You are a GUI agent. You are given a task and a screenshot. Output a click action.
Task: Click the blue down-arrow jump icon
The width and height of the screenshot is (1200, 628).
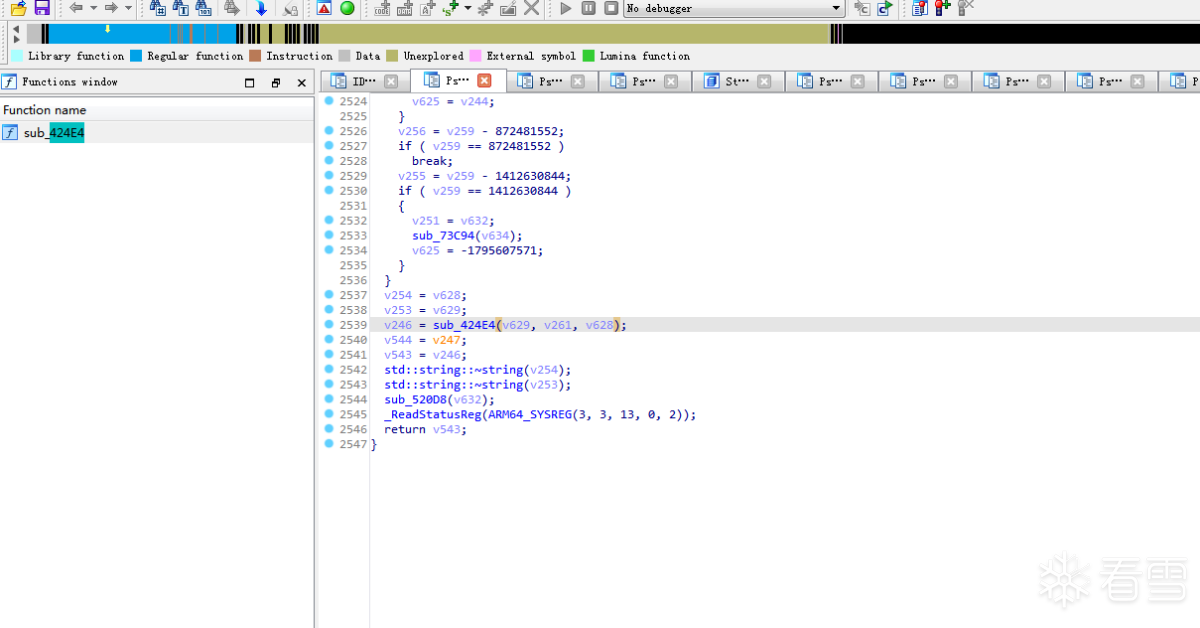pyautogui.click(x=261, y=8)
